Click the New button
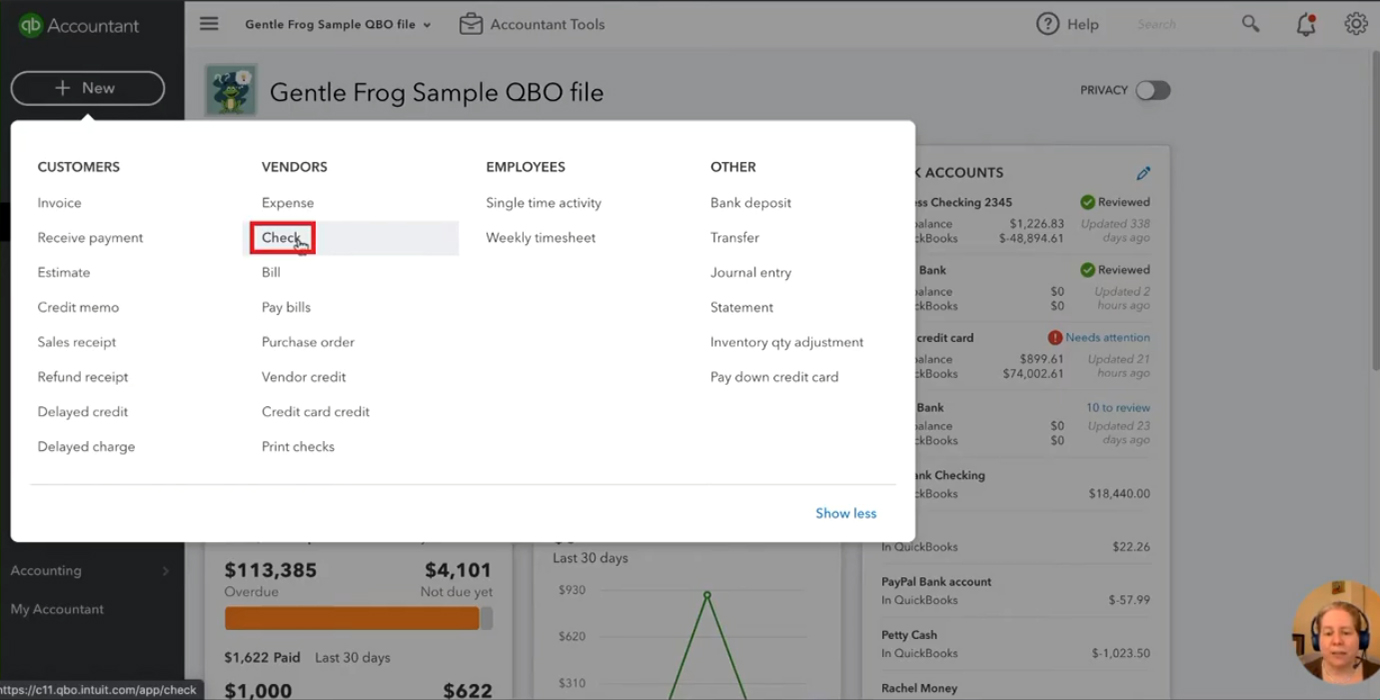Image resolution: width=1380 pixels, height=700 pixels. pyautogui.click(x=88, y=88)
